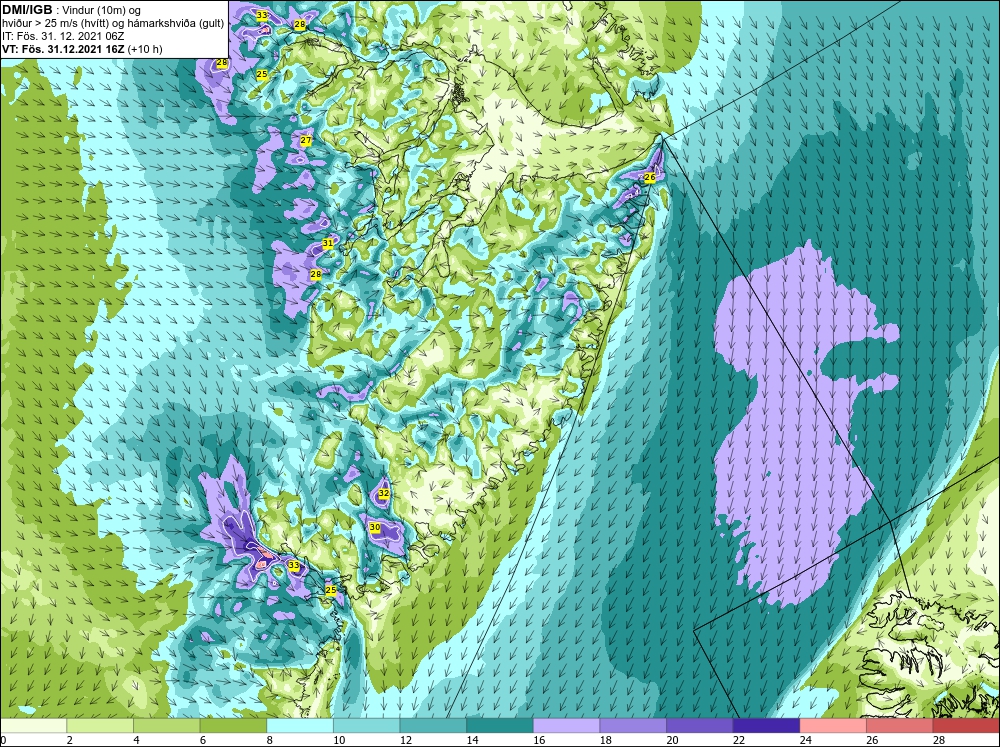The width and height of the screenshot is (1000, 747).
Task: Click the legend scale number 0
Action: [3, 740]
